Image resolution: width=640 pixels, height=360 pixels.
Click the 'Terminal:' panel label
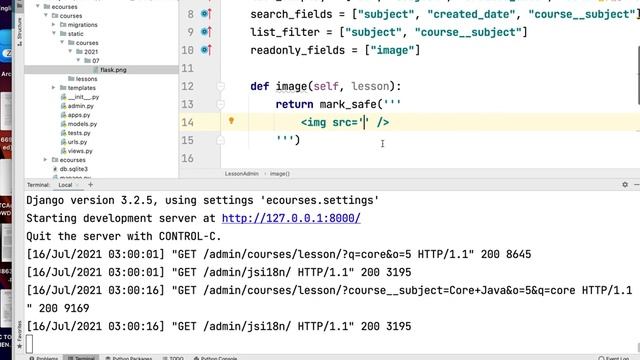tap(38, 185)
